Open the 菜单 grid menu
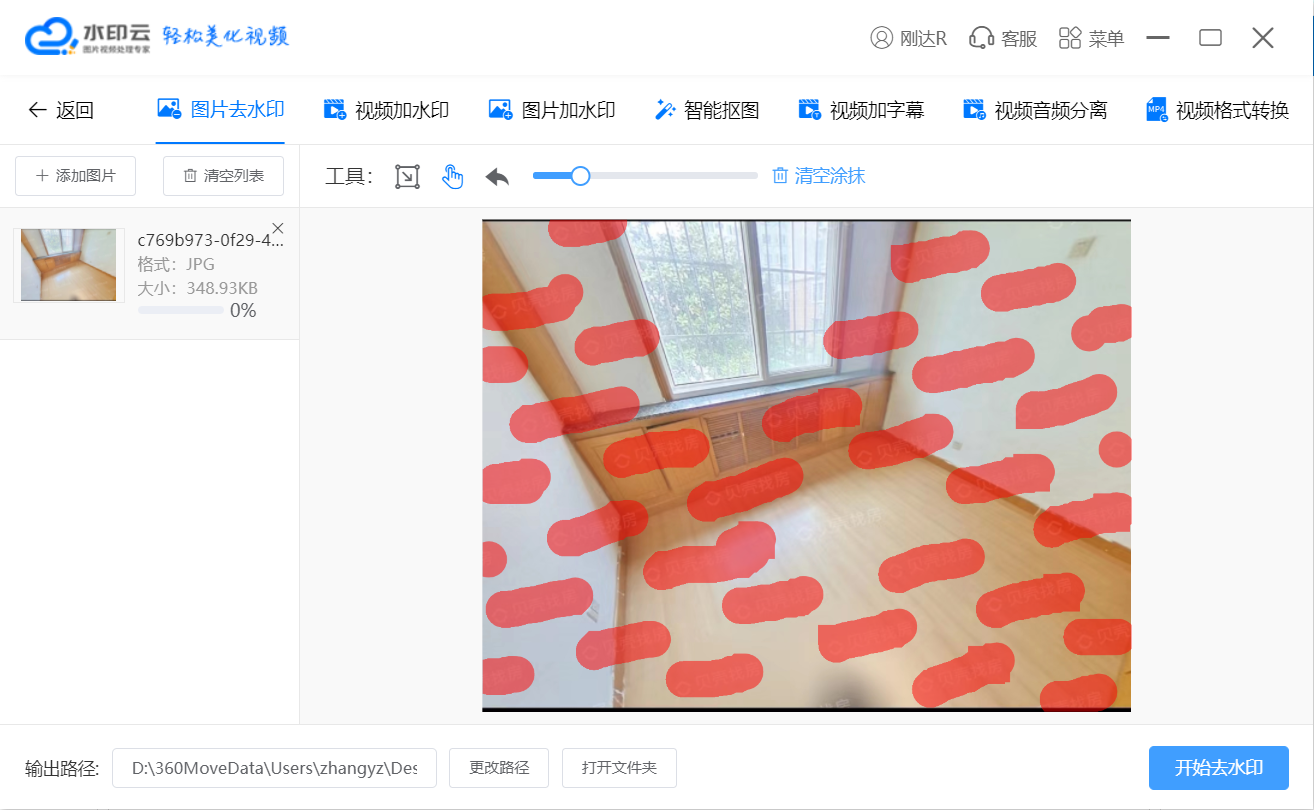Viewport: 1314px width, 810px height. pyautogui.click(x=1091, y=38)
